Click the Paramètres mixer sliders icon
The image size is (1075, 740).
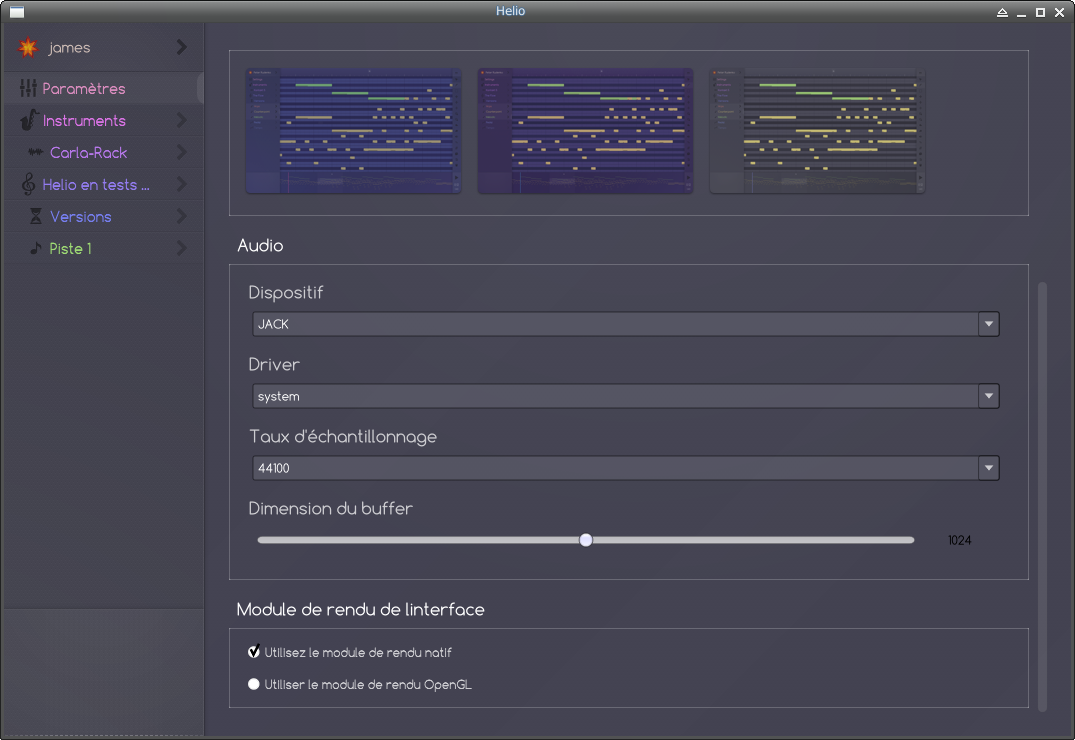(28, 88)
